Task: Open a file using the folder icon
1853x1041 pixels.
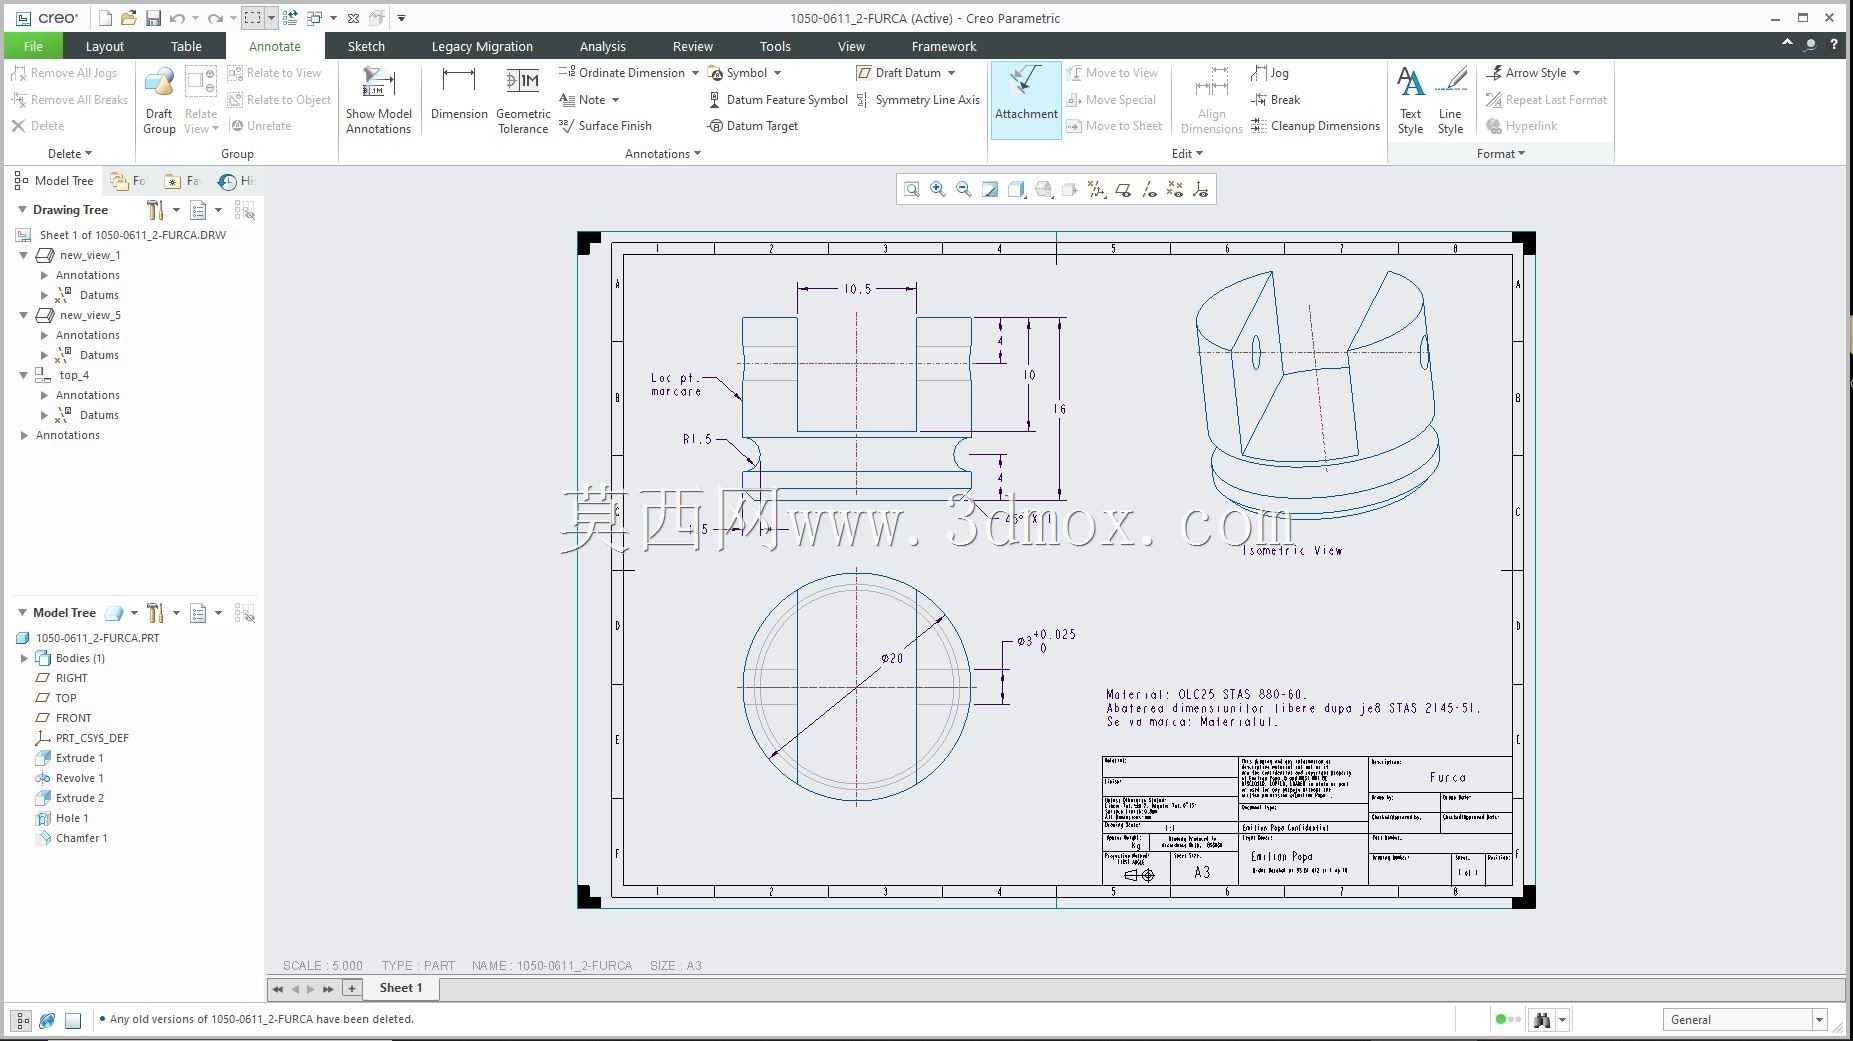Action: click(x=129, y=18)
